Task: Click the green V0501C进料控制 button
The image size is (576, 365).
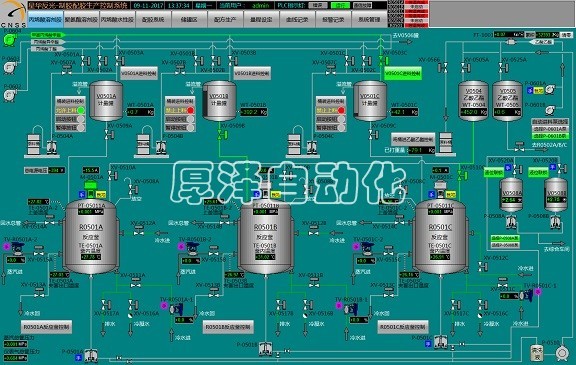Action: pyautogui.click(x=403, y=73)
